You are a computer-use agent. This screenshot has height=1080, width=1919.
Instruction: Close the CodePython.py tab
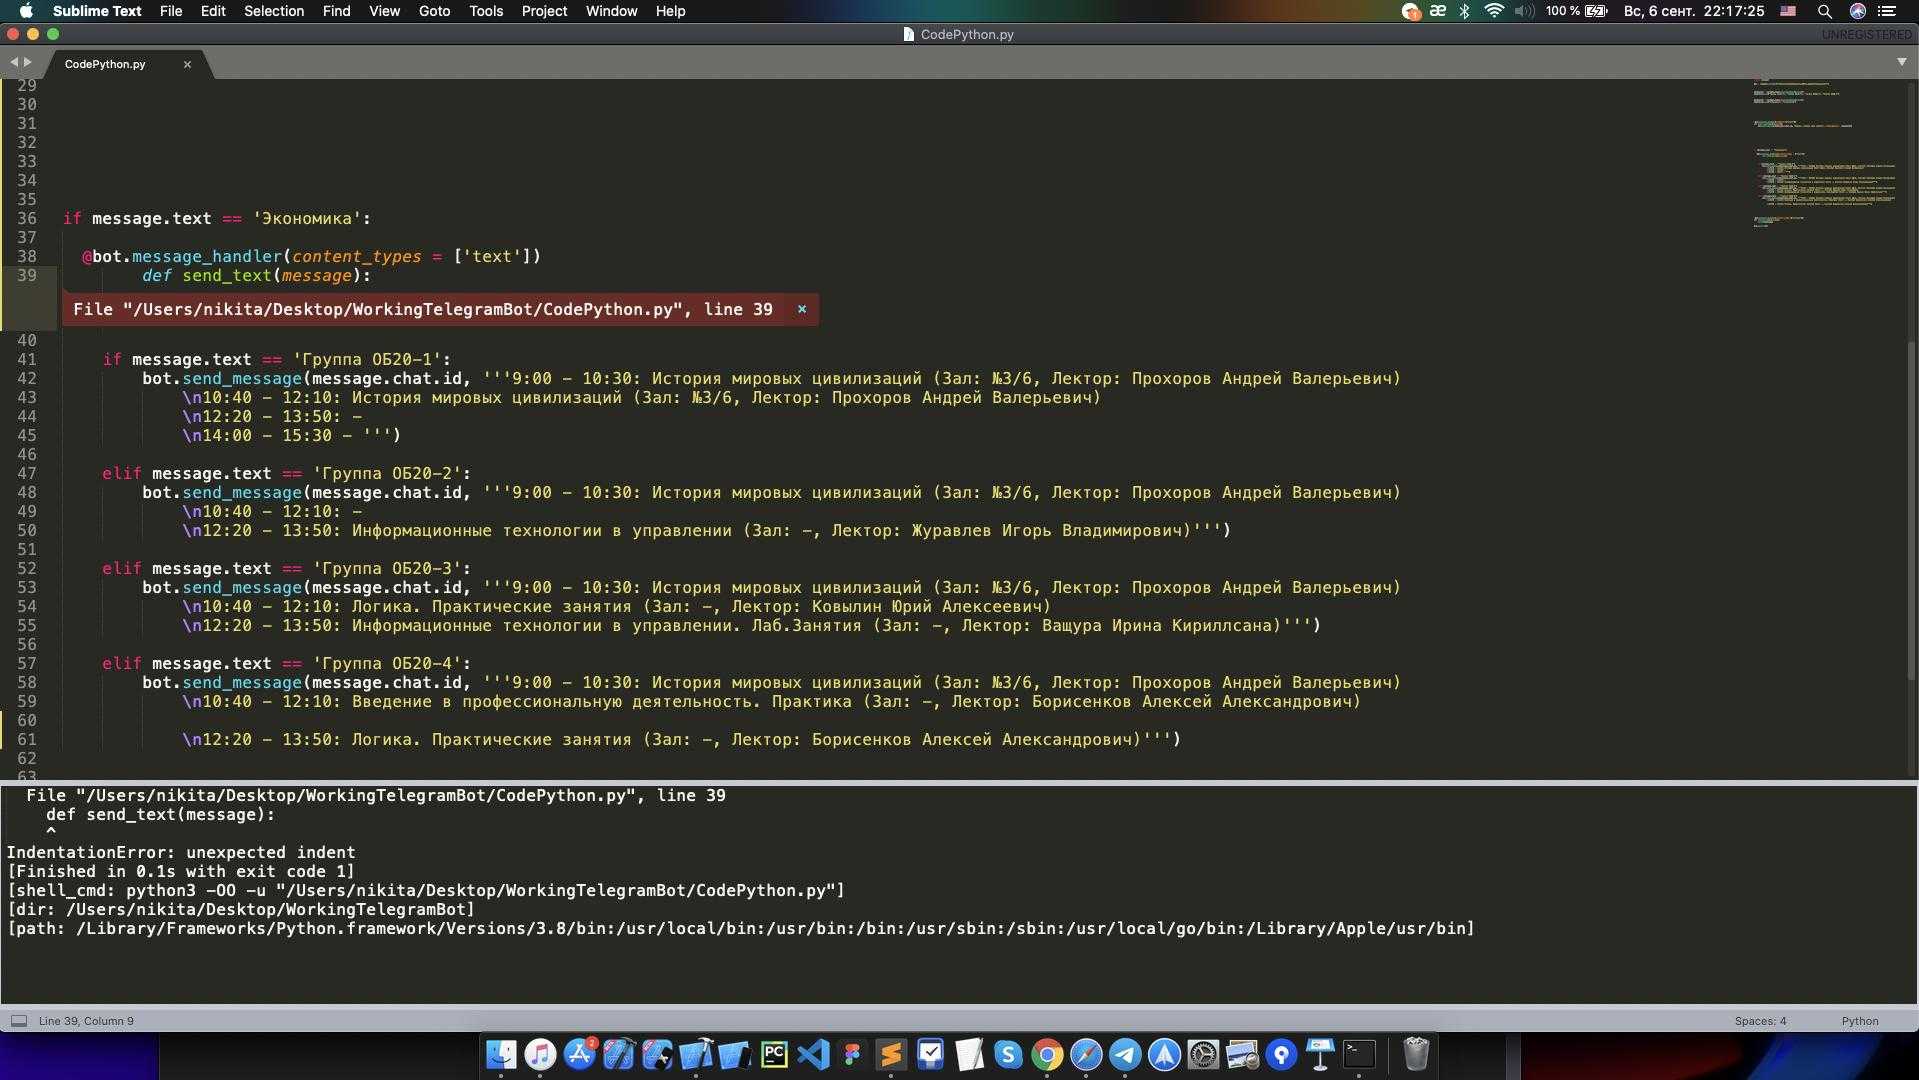click(187, 64)
